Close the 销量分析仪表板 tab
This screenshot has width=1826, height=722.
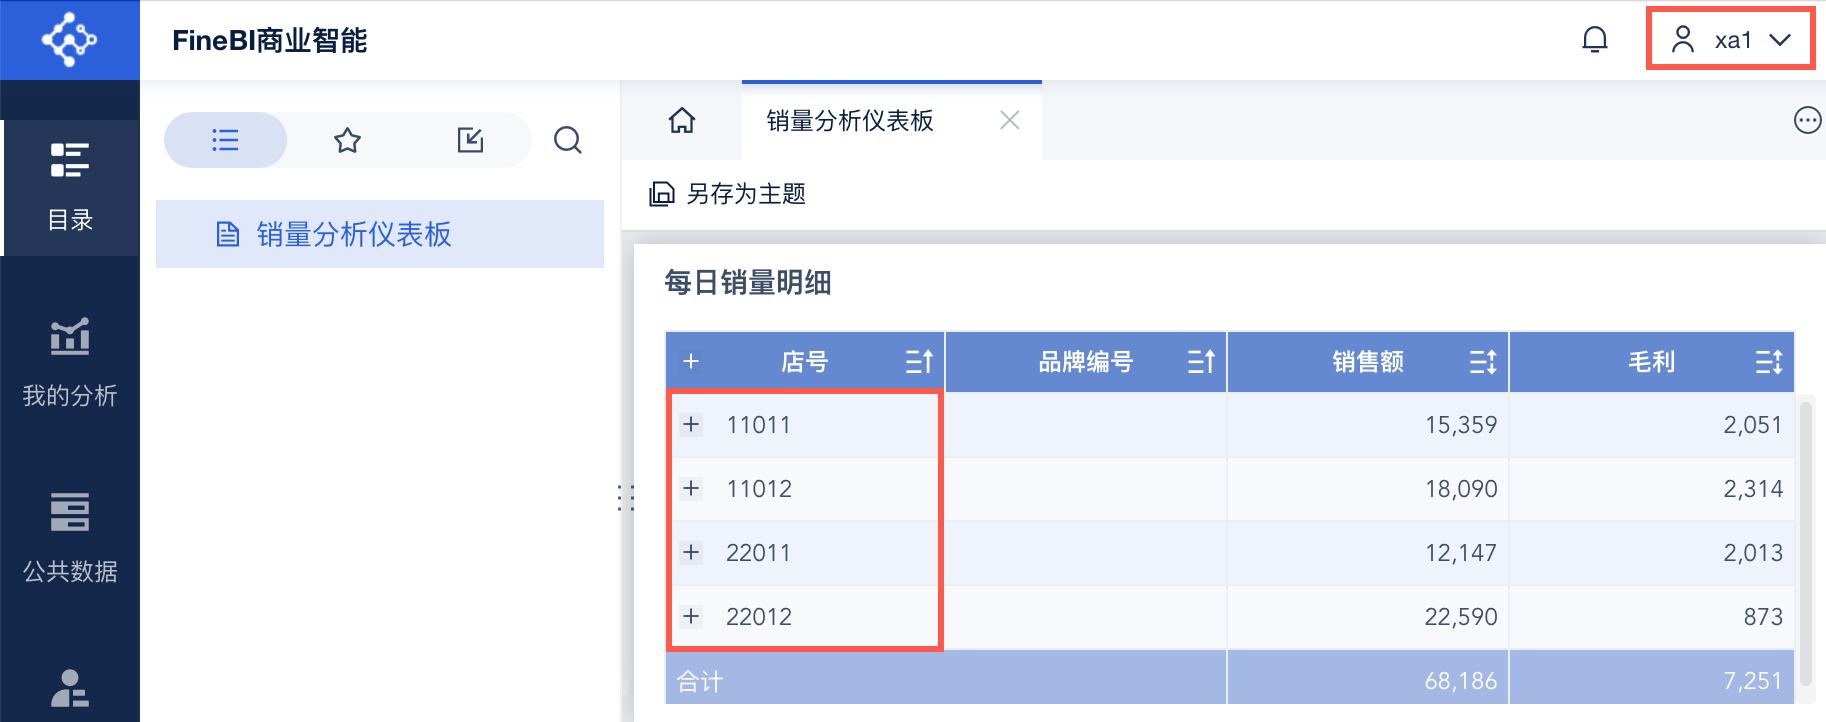coord(1010,121)
